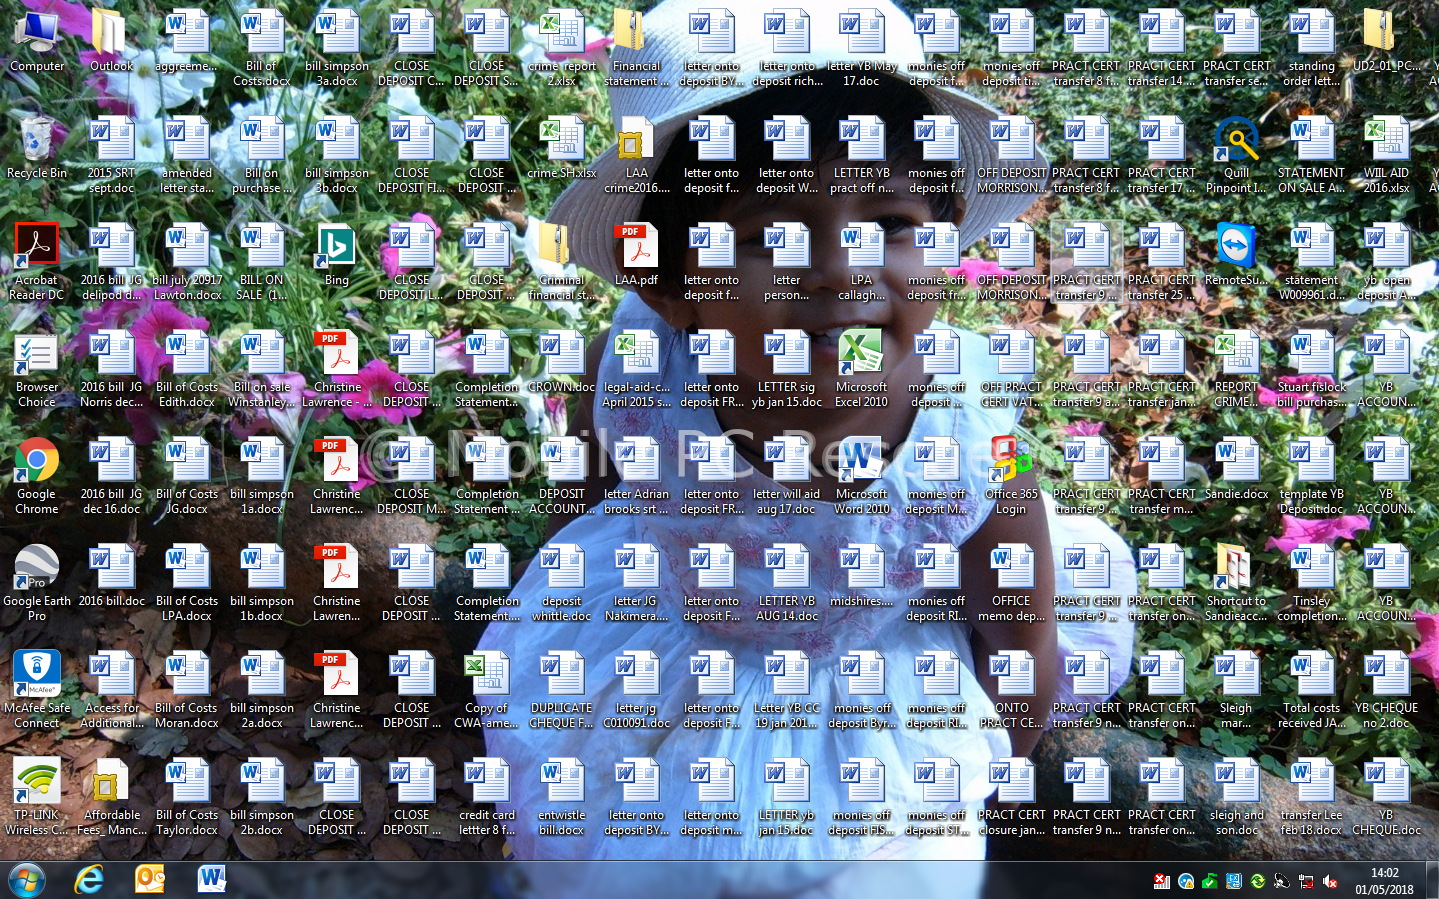The width and height of the screenshot is (1439, 899).
Task: Select the LAA.pdf file icon
Action: coord(637,249)
